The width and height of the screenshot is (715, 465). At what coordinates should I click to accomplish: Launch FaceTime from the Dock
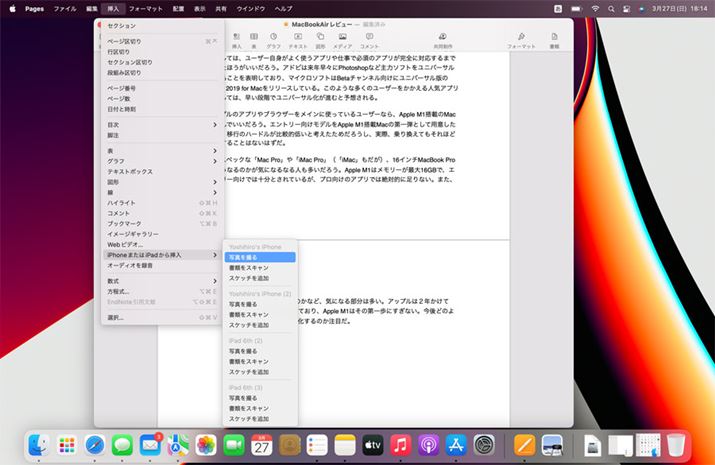click(234, 445)
